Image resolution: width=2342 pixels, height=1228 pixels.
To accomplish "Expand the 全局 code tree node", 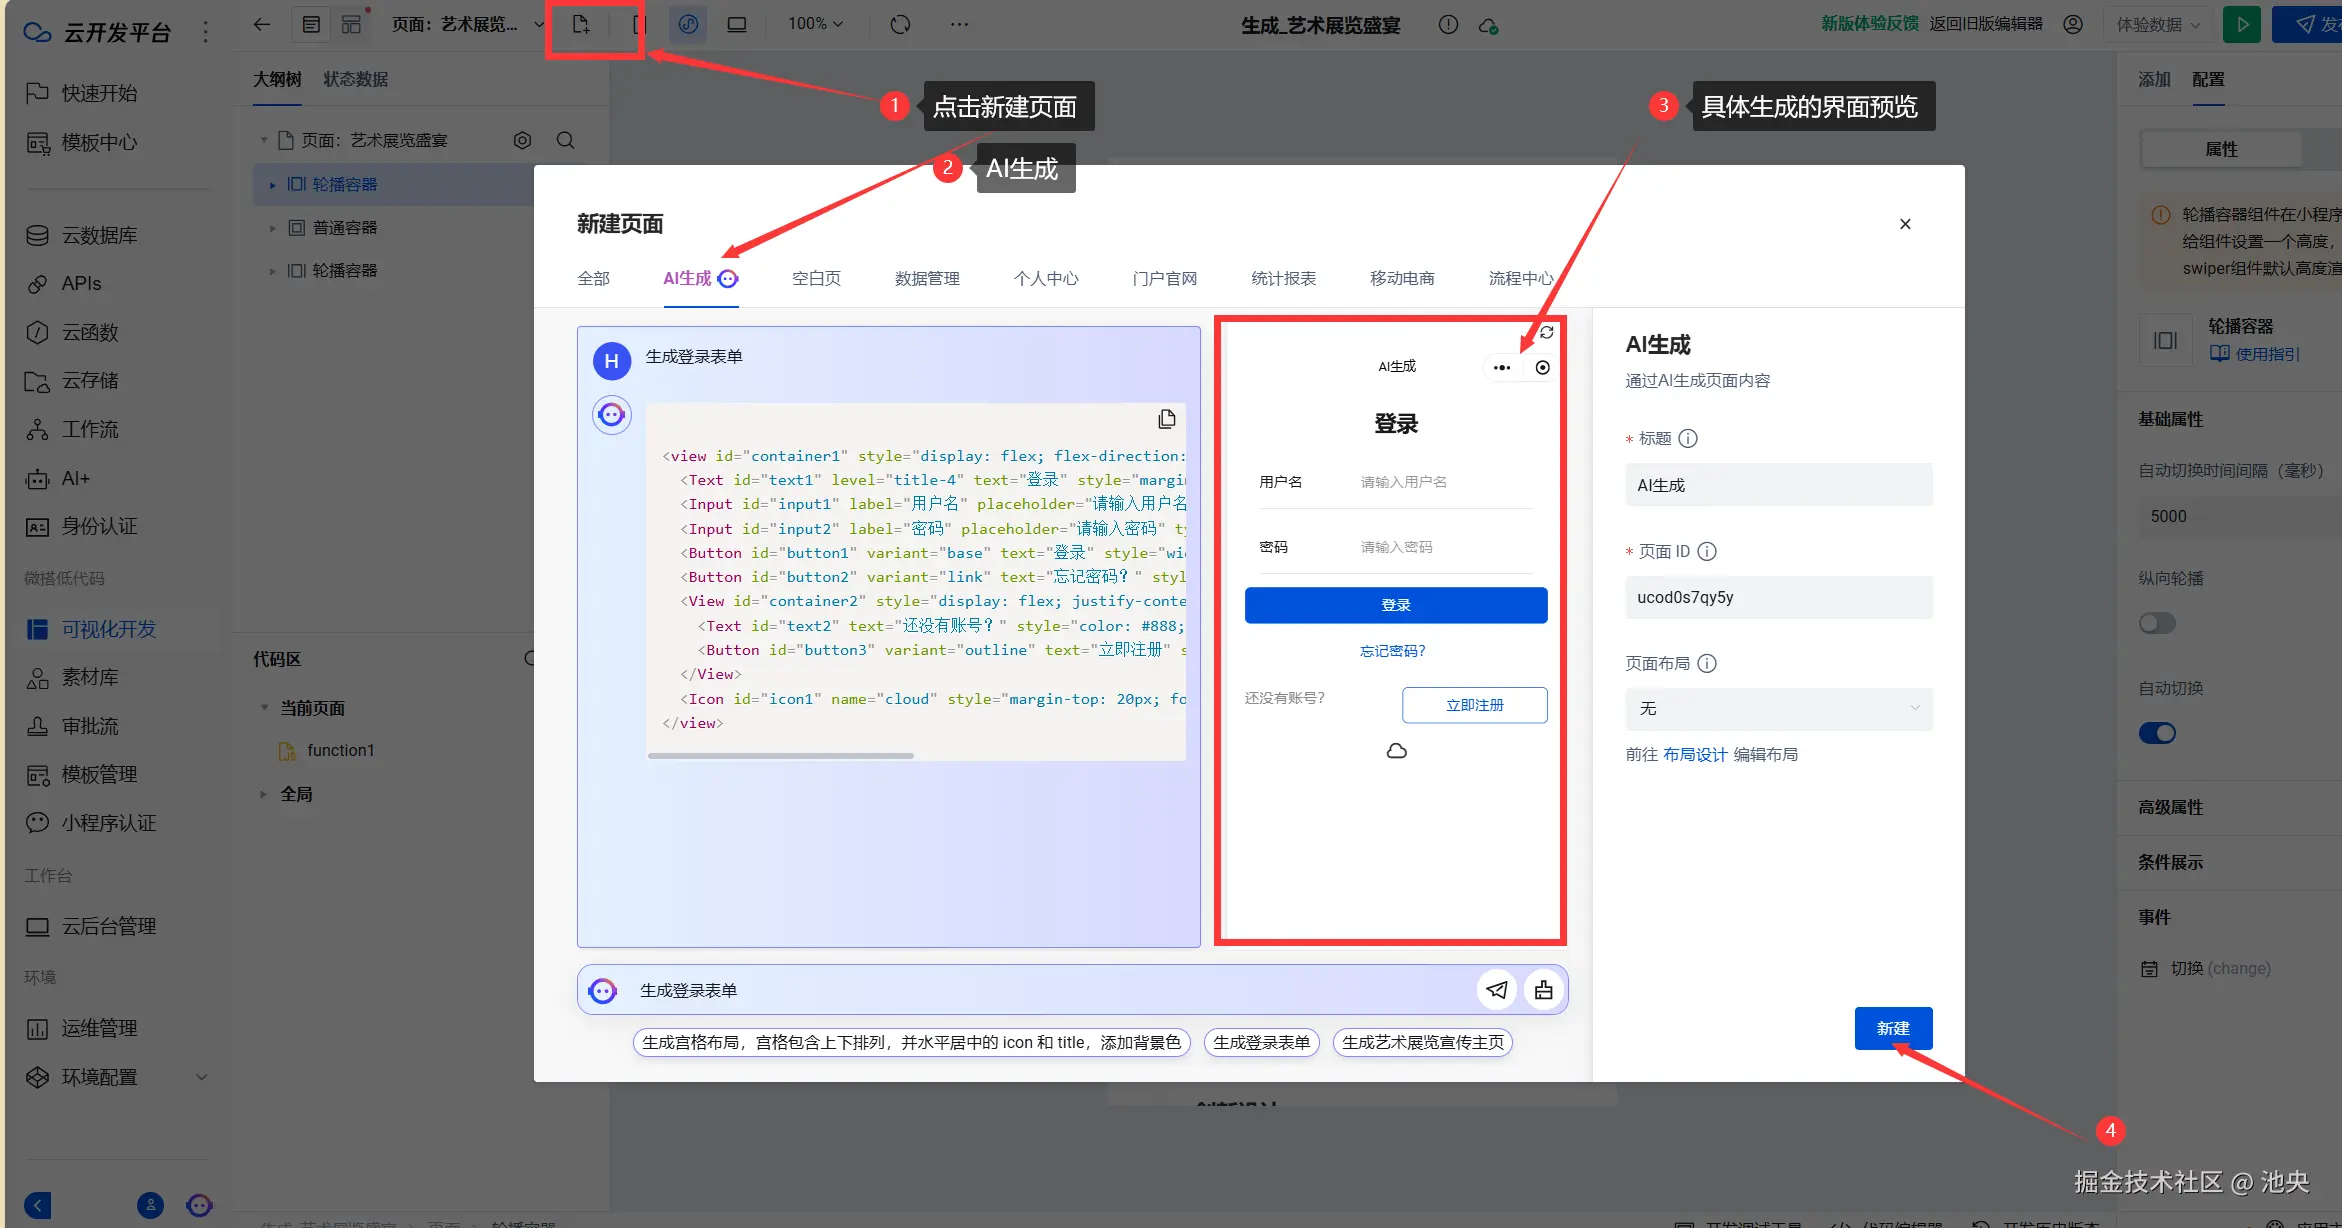I will (264, 794).
